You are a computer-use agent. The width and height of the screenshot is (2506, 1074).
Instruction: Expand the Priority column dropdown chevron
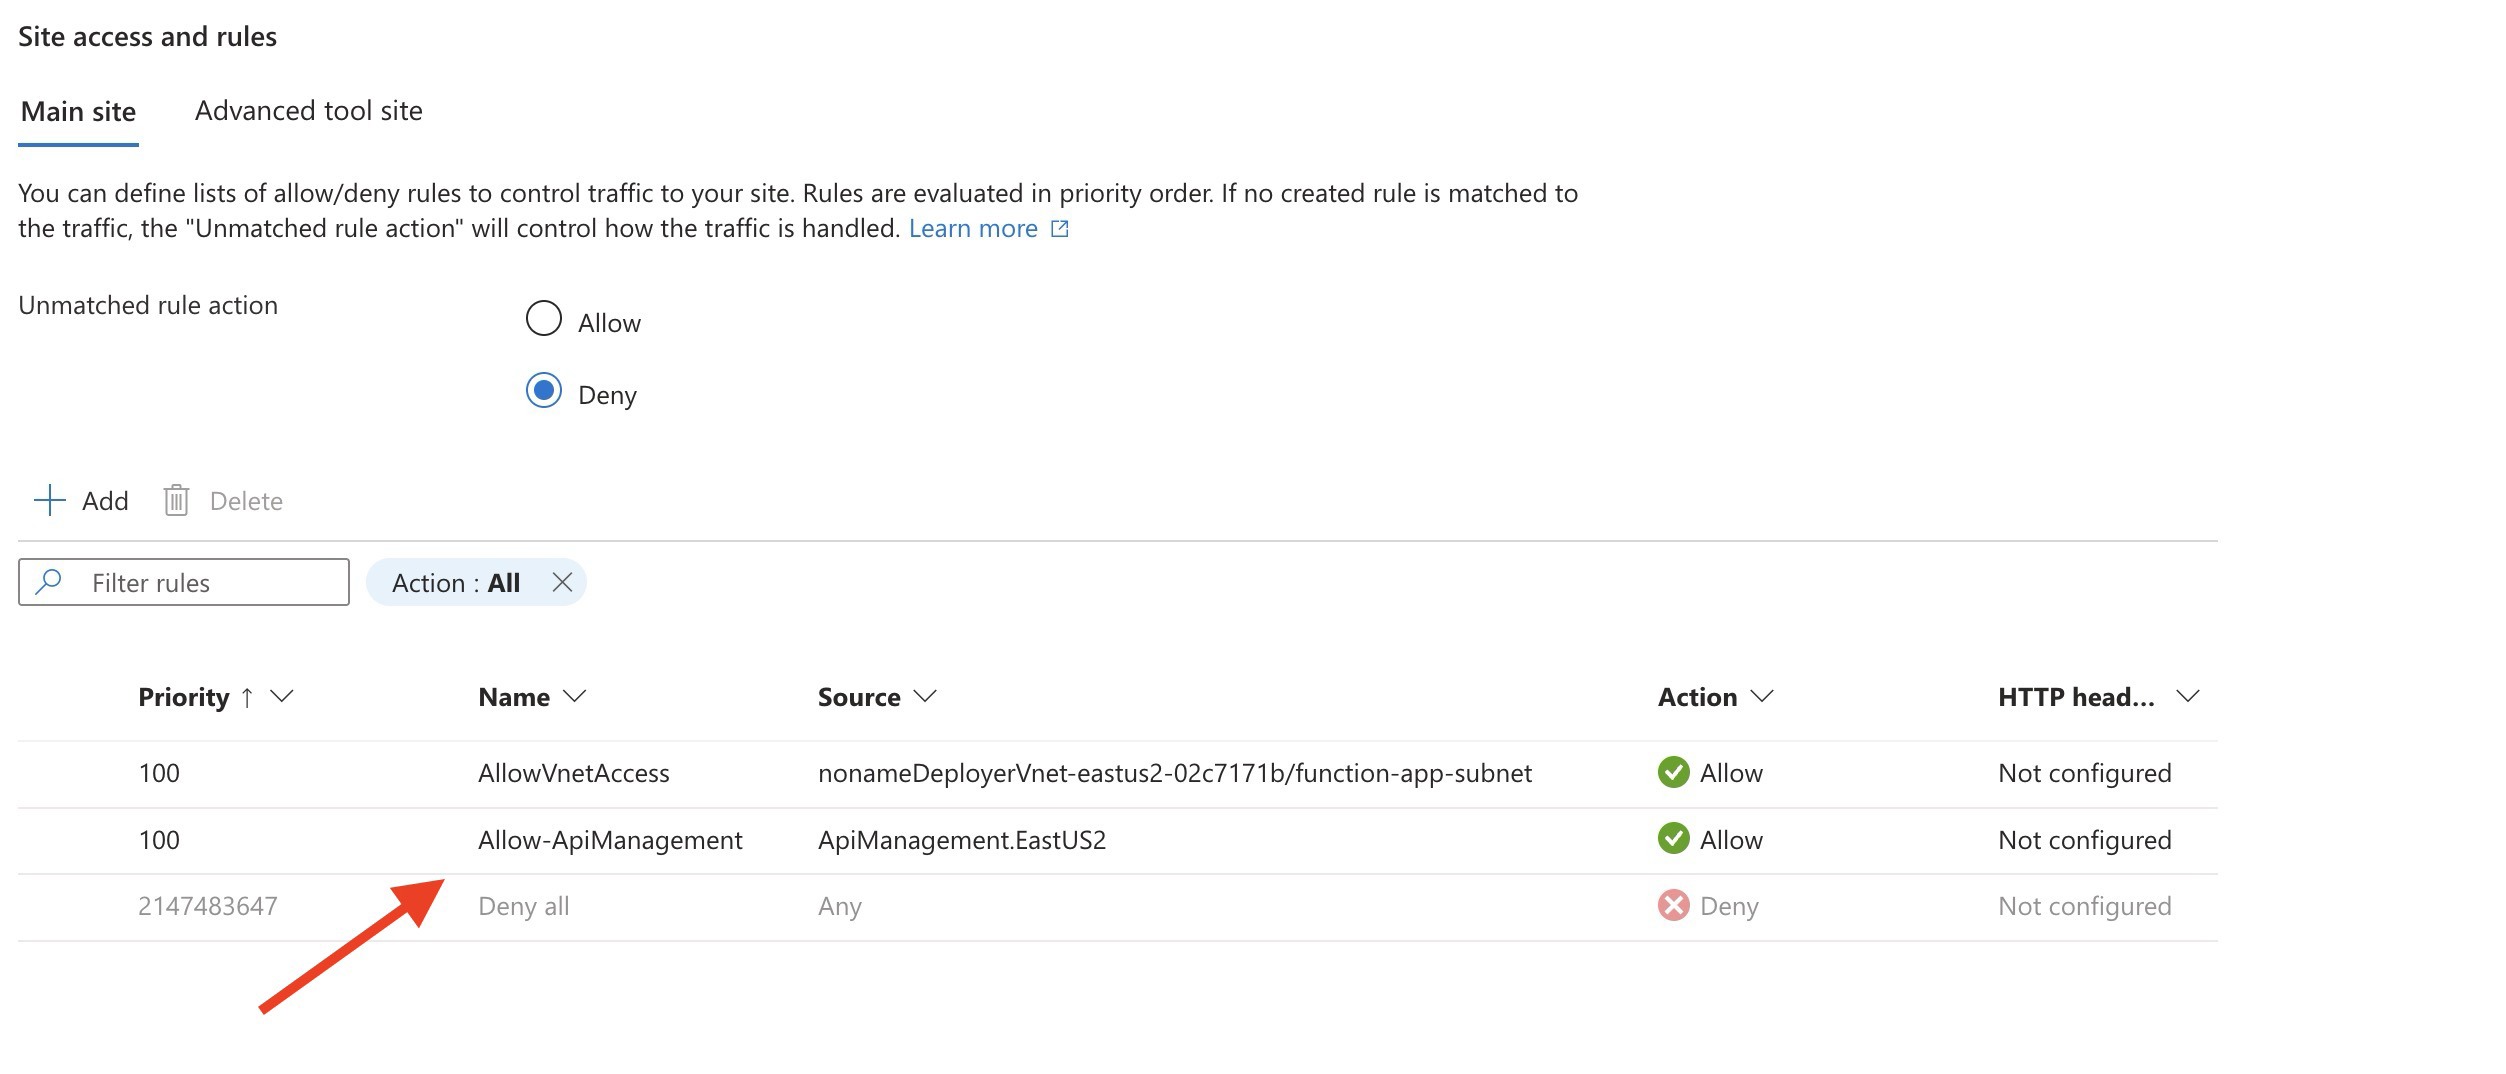tap(282, 696)
